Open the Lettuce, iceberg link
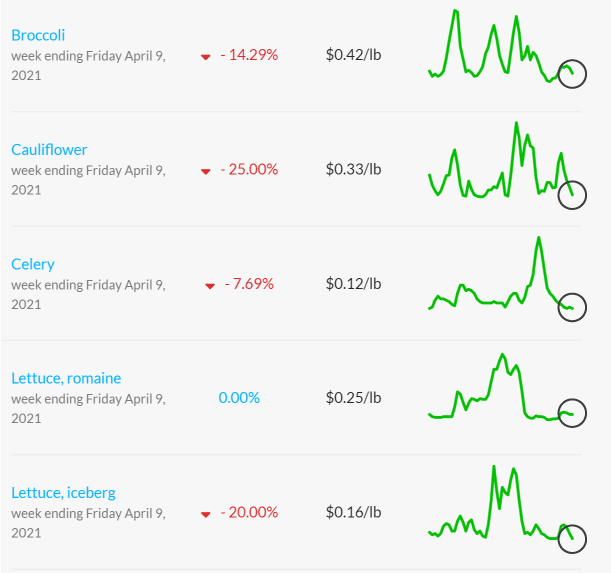Screen dimensions: 611x573 tap(64, 493)
